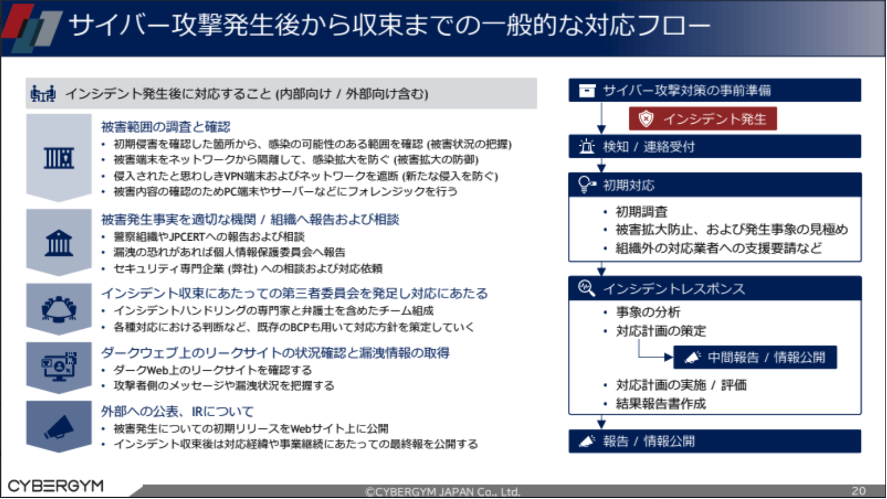Click the 対応計画の策定 bullet
This screenshot has width=887, height=499.
click(x=661, y=331)
